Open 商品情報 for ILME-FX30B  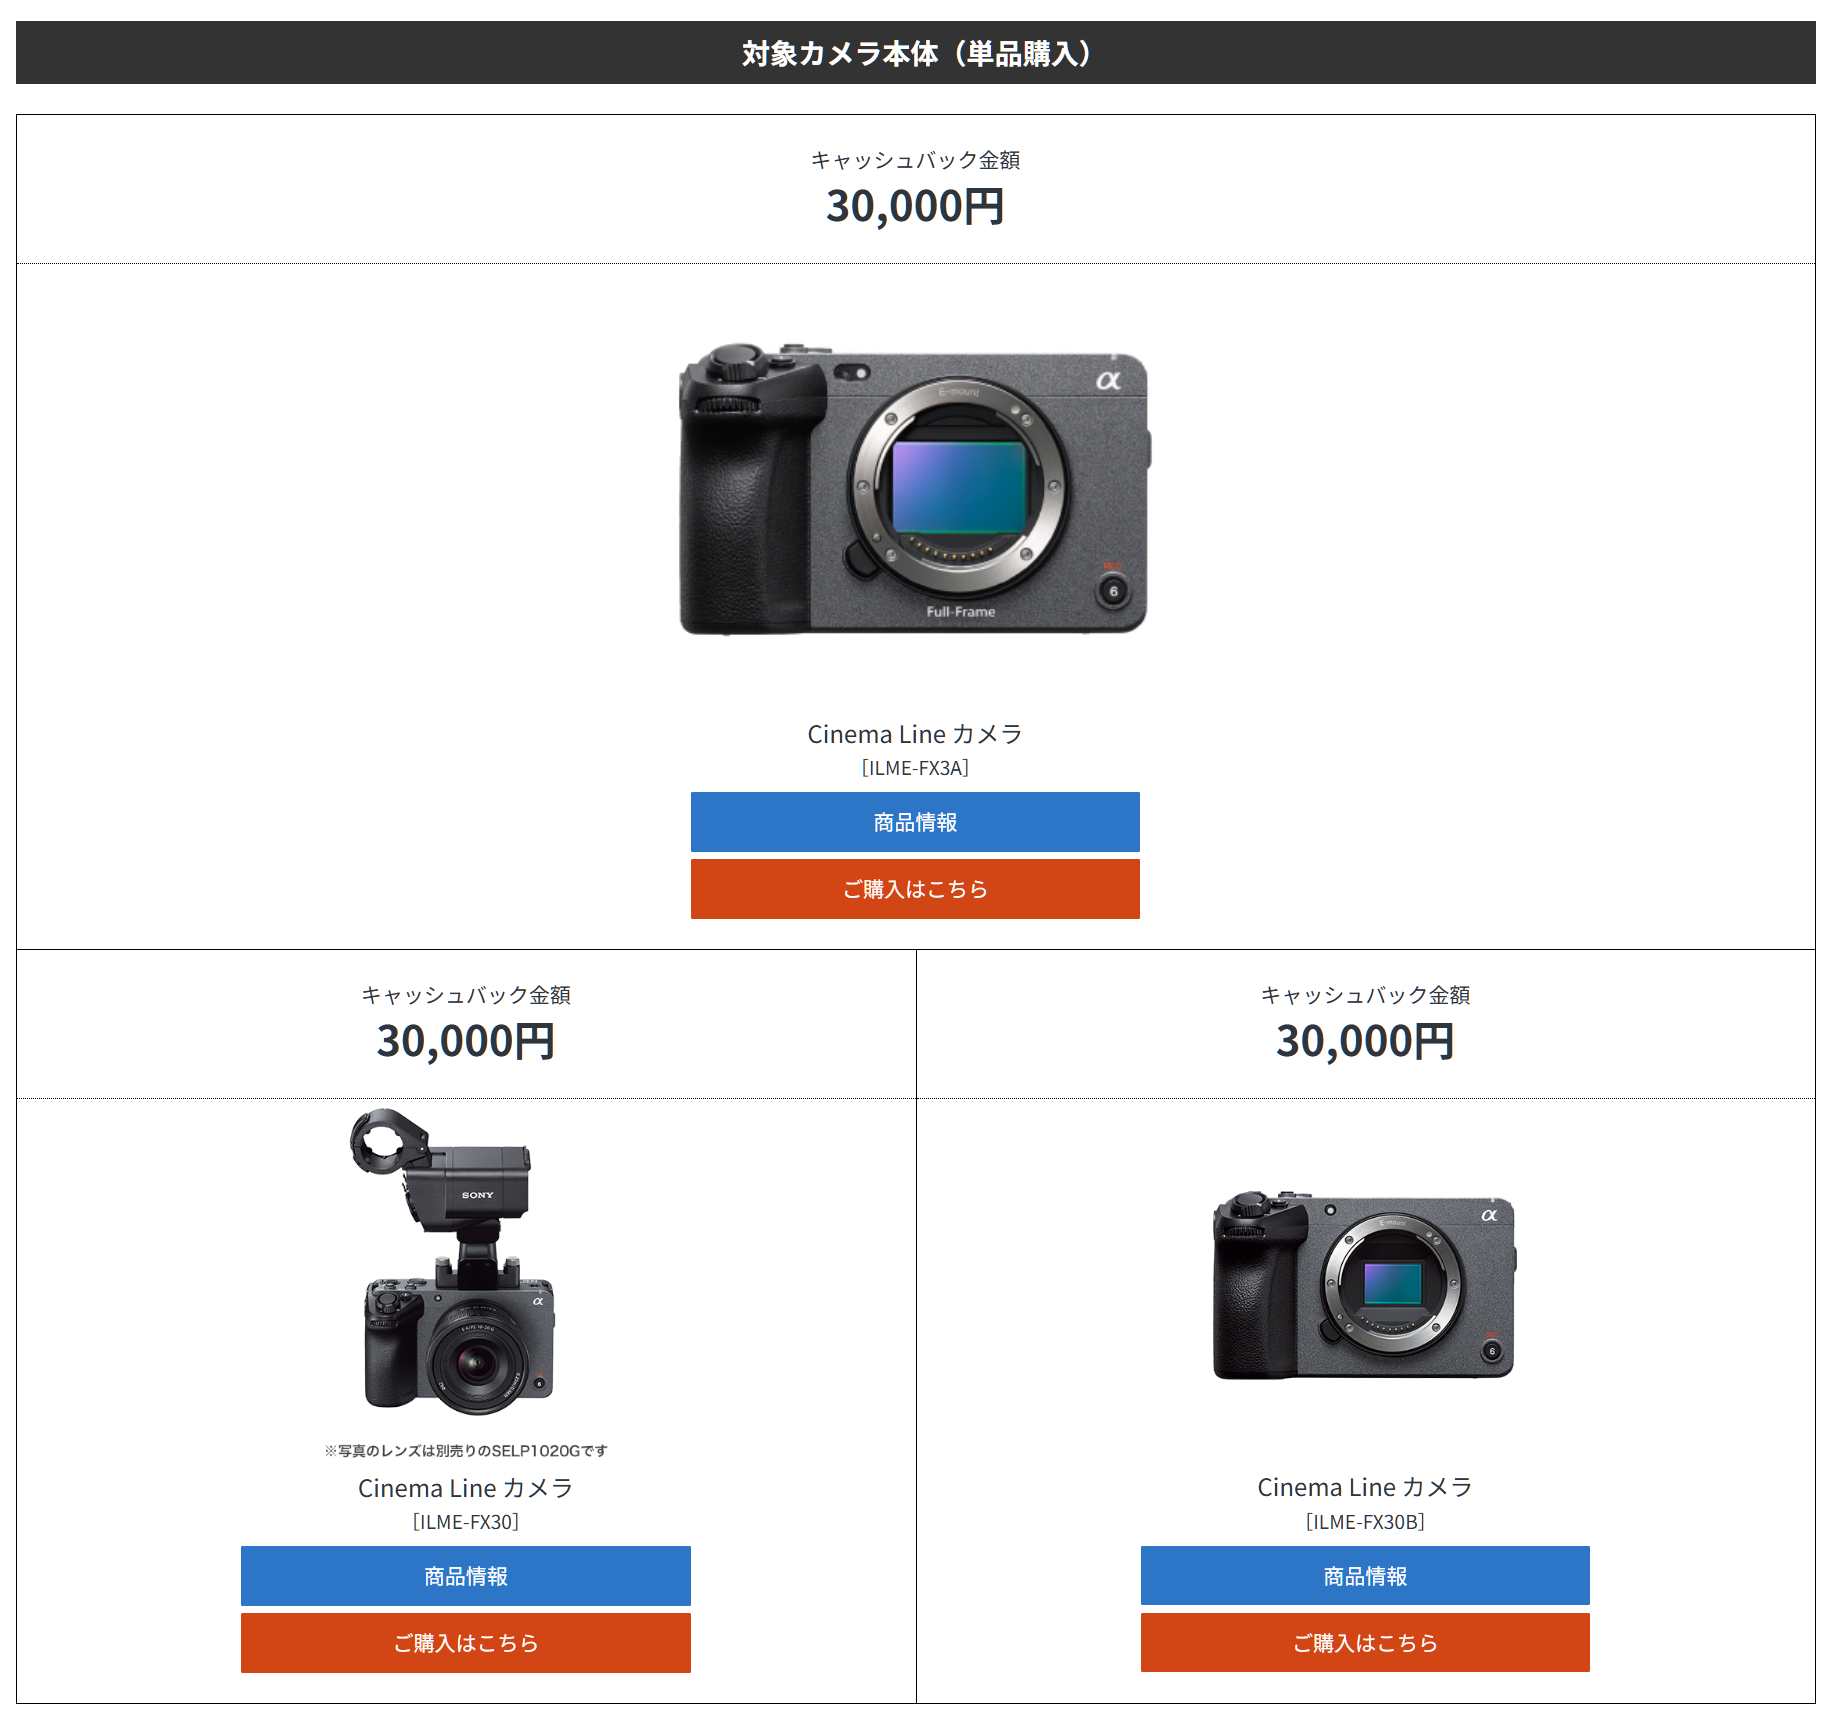[1365, 1576]
